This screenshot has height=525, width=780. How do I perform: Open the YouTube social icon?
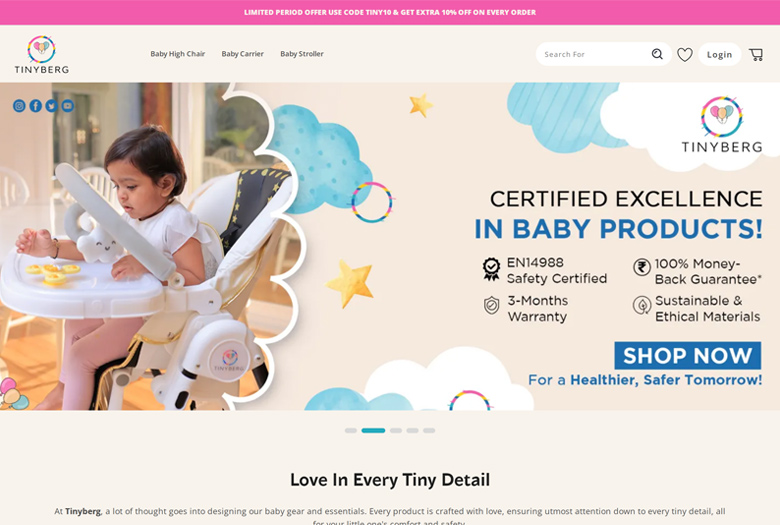pos(68,105)
